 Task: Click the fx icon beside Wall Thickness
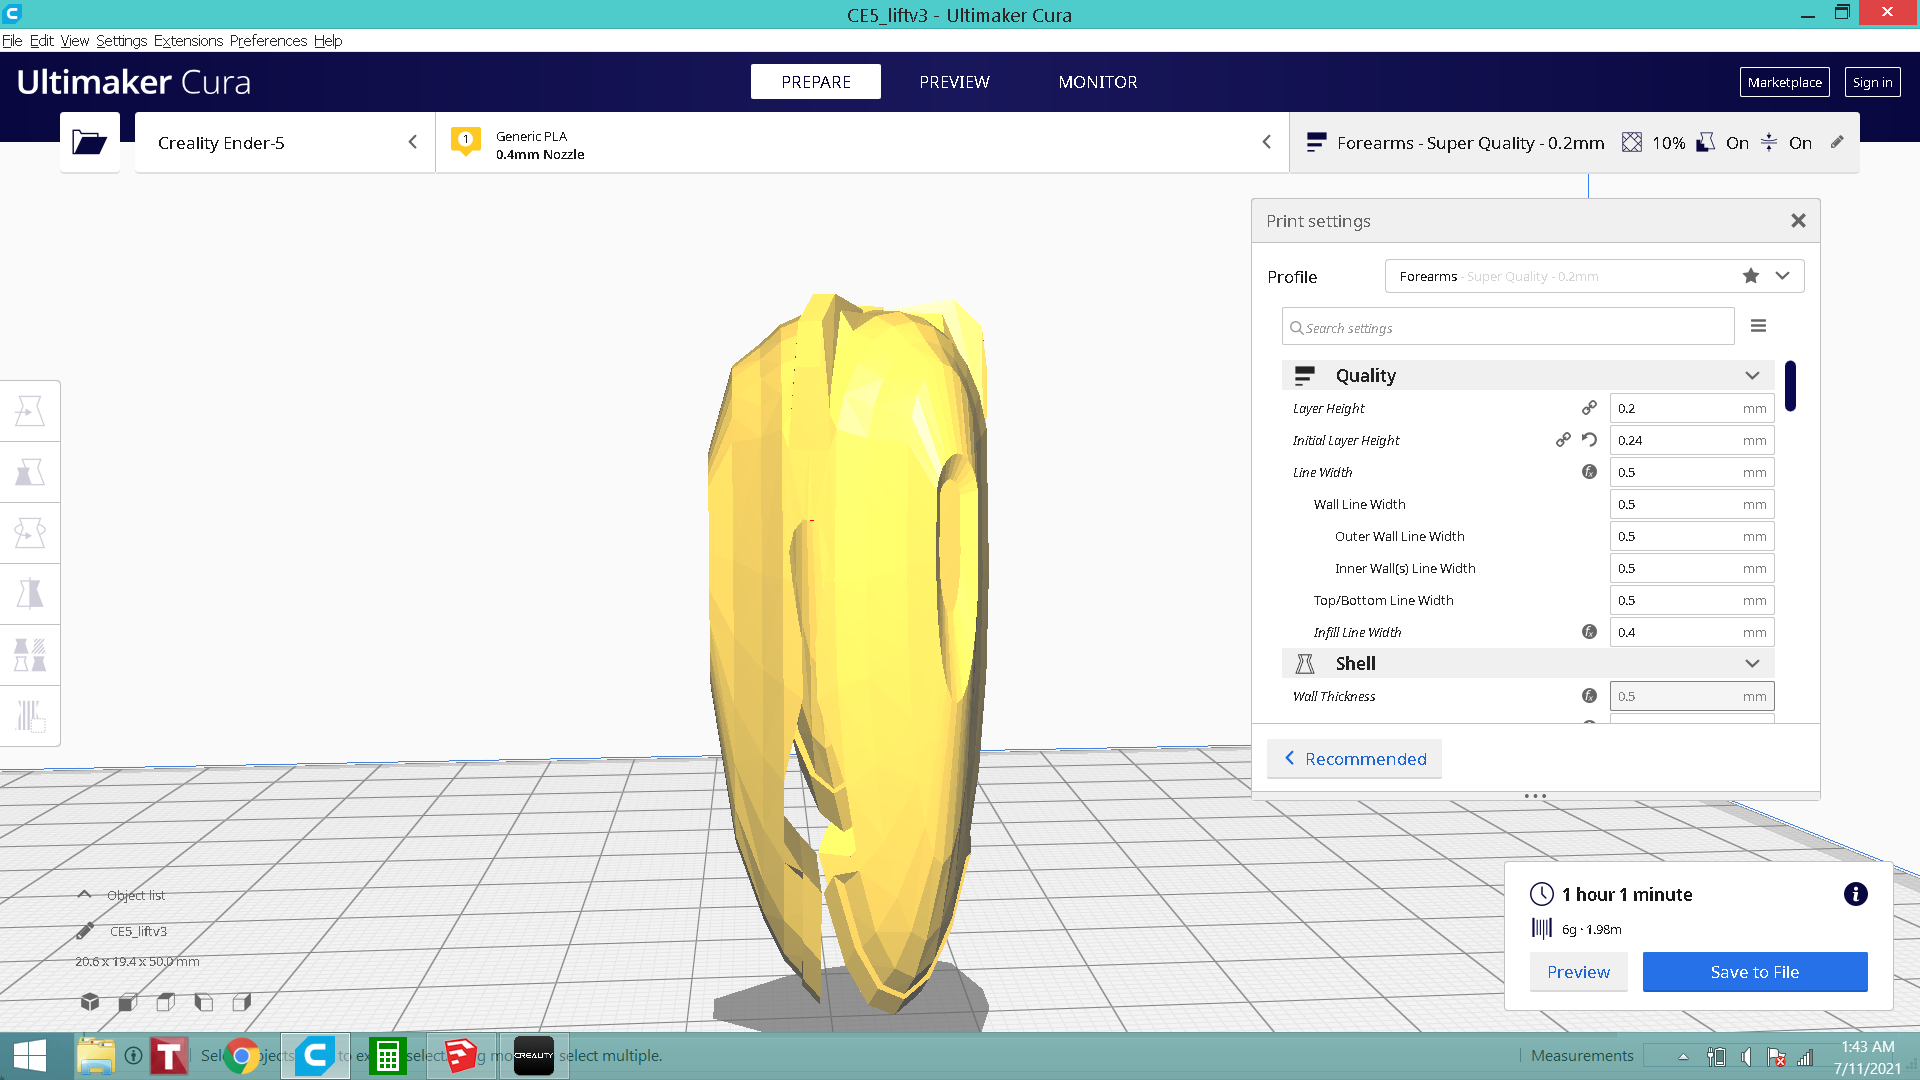tap(1589, 696)
